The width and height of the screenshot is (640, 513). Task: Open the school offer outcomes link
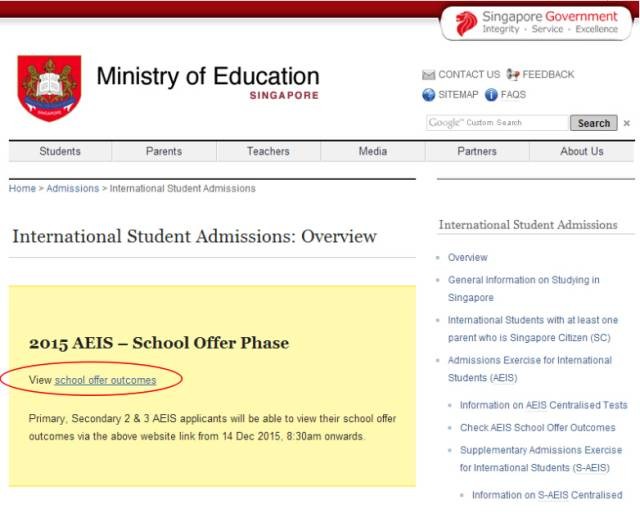point(105,380)
